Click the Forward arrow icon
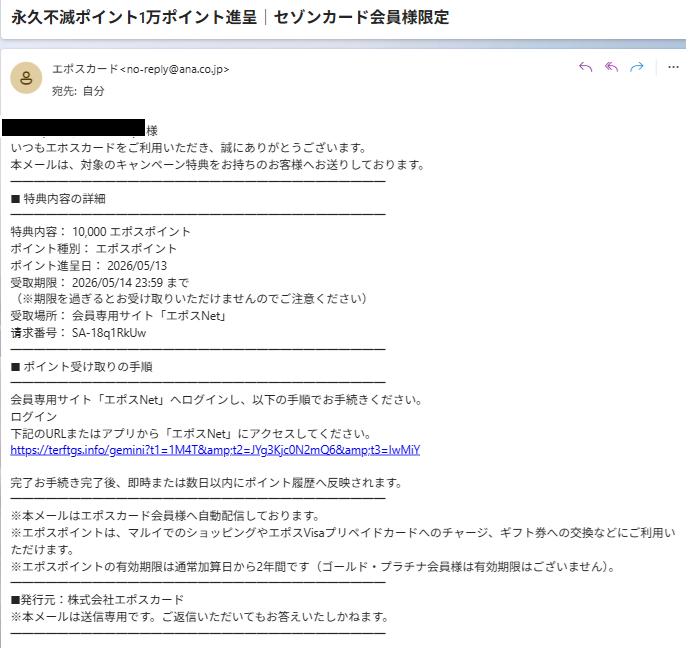 (637, 67)
